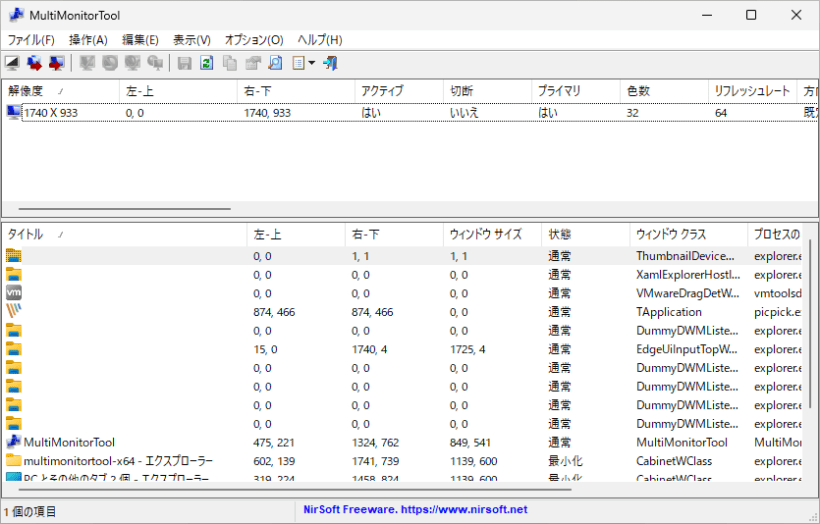The image size is (820, 524).
Task: Sort monitors by アクティブ column header
Action: tap(399, 91)
